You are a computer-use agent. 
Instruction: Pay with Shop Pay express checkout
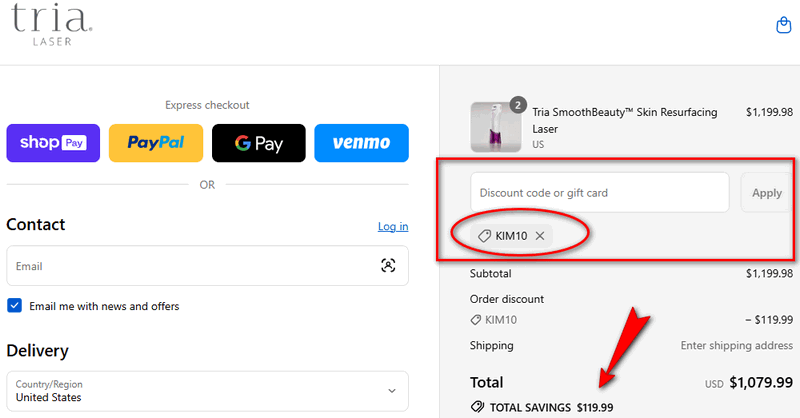click(x=53, y=143)
